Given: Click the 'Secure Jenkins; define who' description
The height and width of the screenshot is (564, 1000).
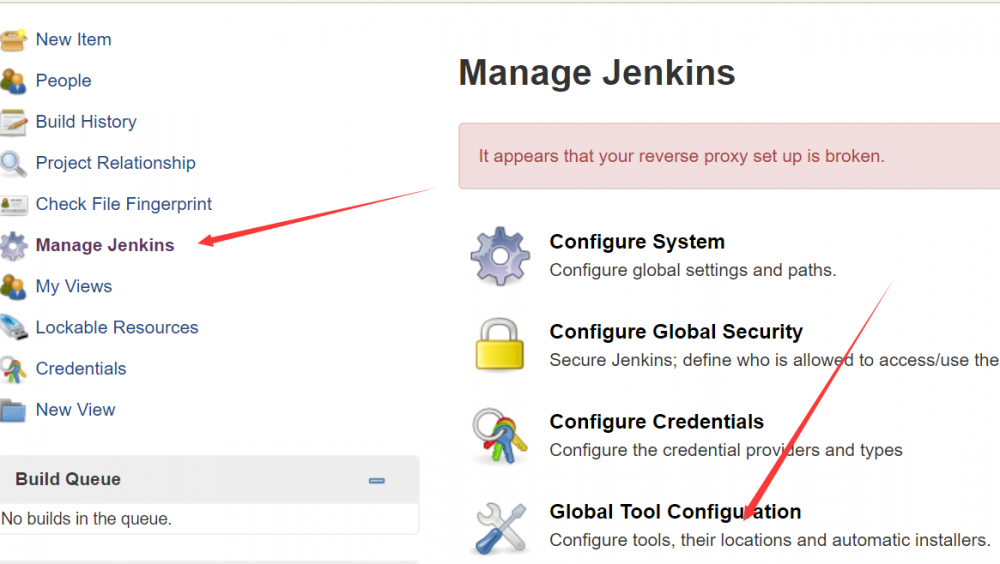Looking at the screenshot, I should (774, 360).
